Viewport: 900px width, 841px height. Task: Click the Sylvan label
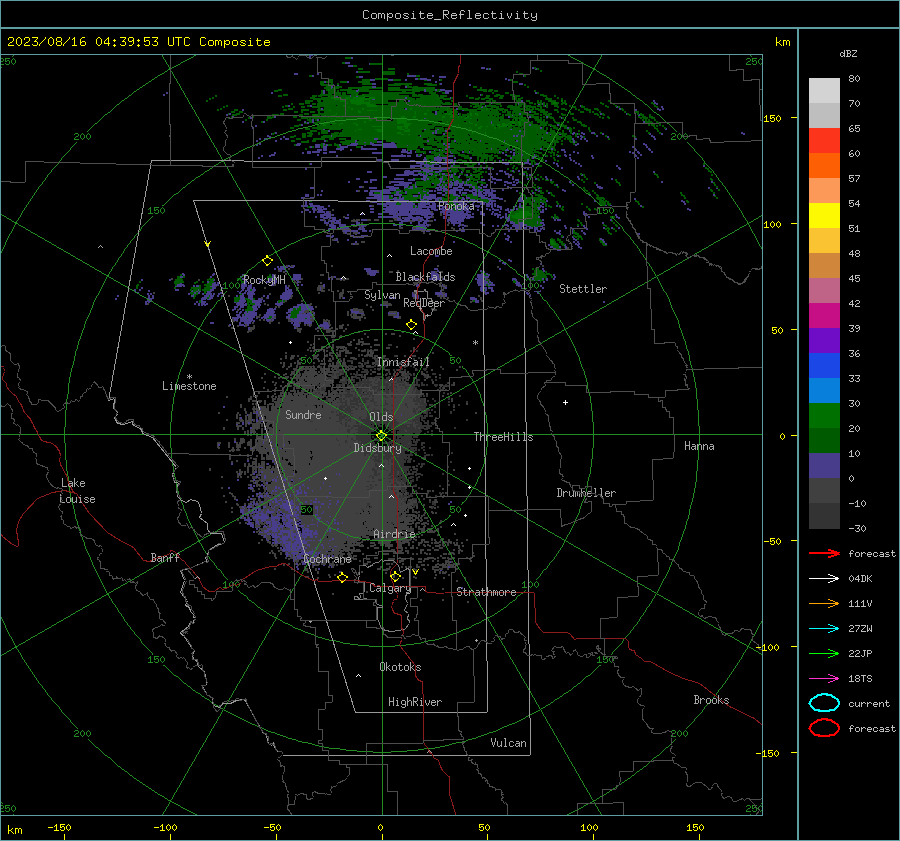pos(382,295)
